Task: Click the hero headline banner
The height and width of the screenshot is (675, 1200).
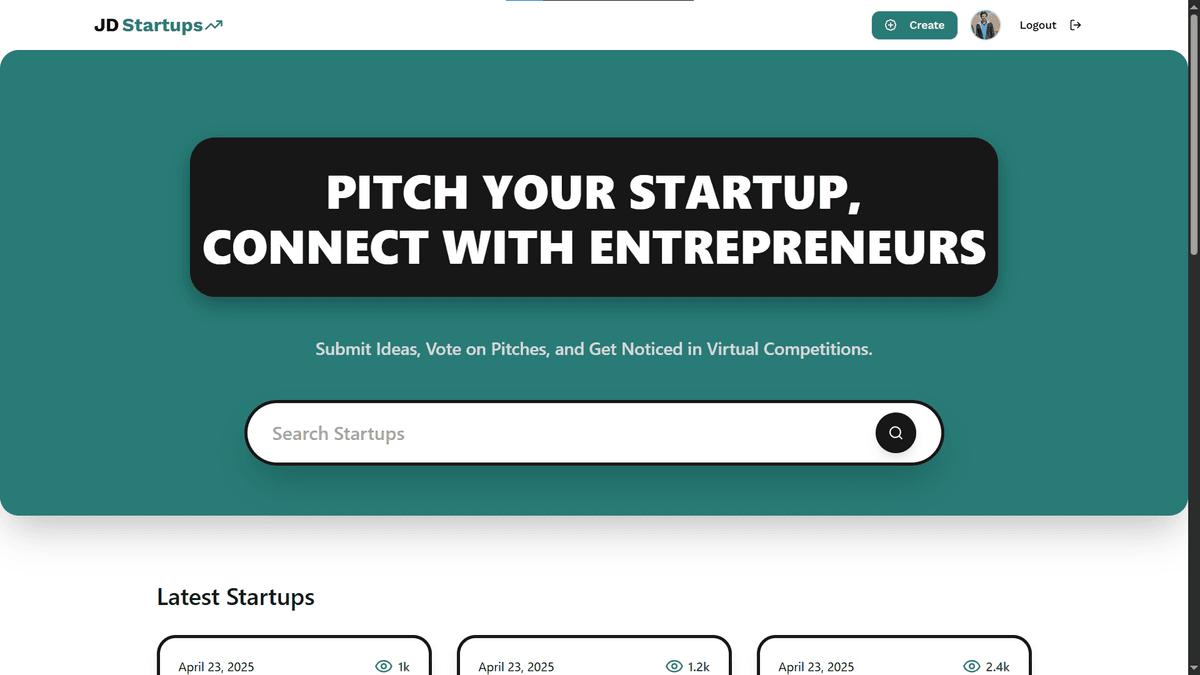Action: point(593,217)
